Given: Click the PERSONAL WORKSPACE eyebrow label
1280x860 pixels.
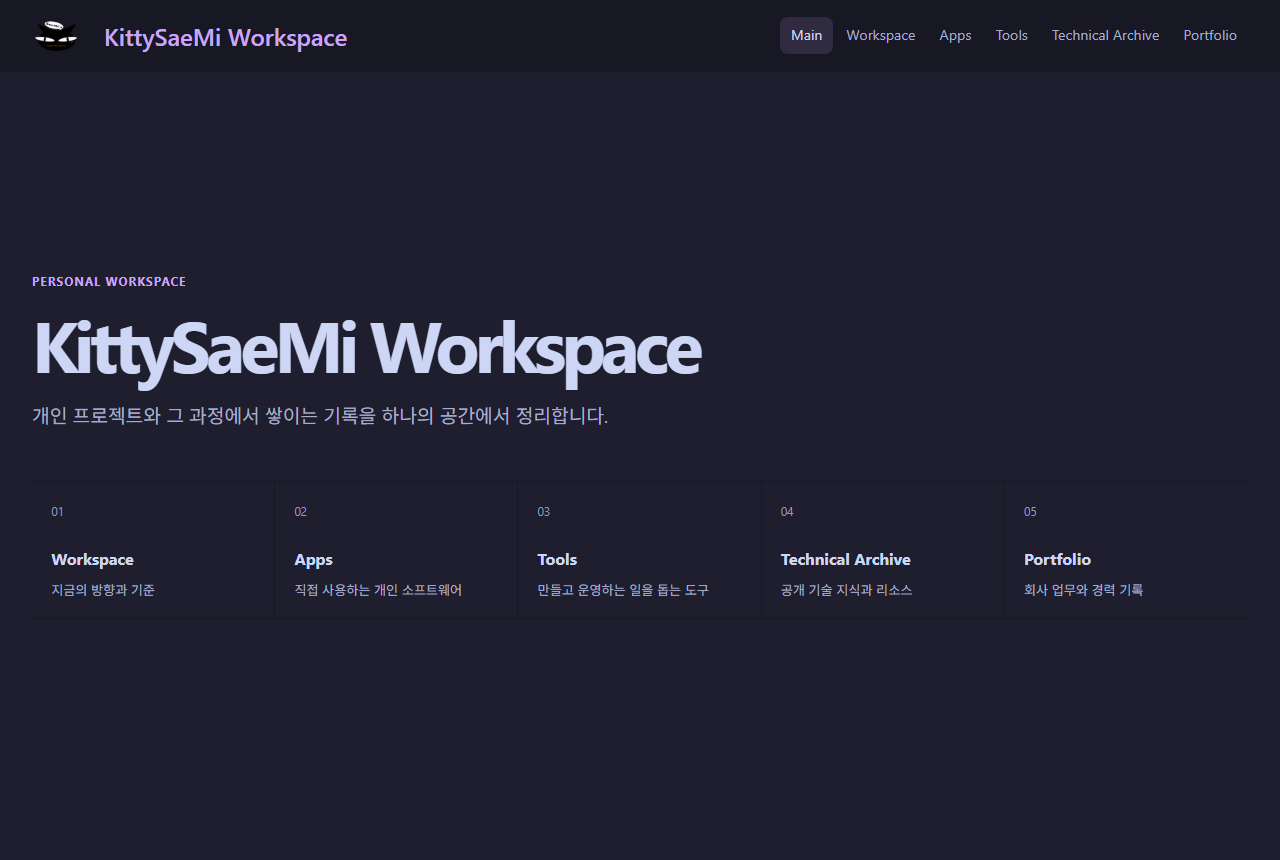Looking at the screenshot, I should [x=109, y=282].
